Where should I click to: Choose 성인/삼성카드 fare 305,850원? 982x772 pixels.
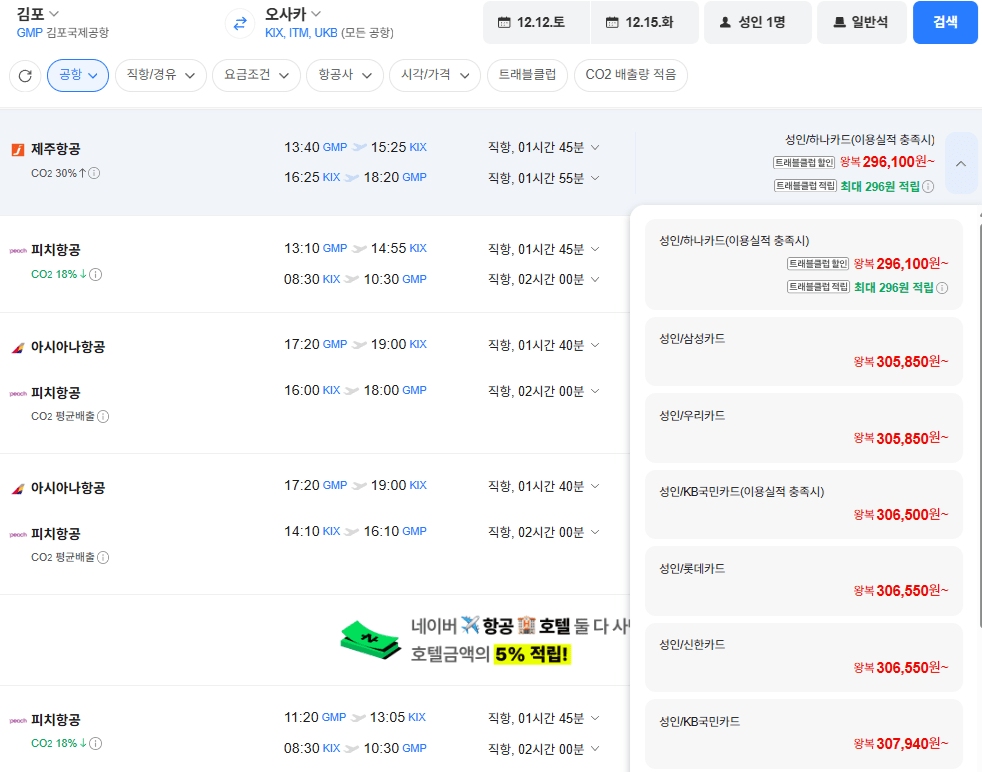point(804,351)
